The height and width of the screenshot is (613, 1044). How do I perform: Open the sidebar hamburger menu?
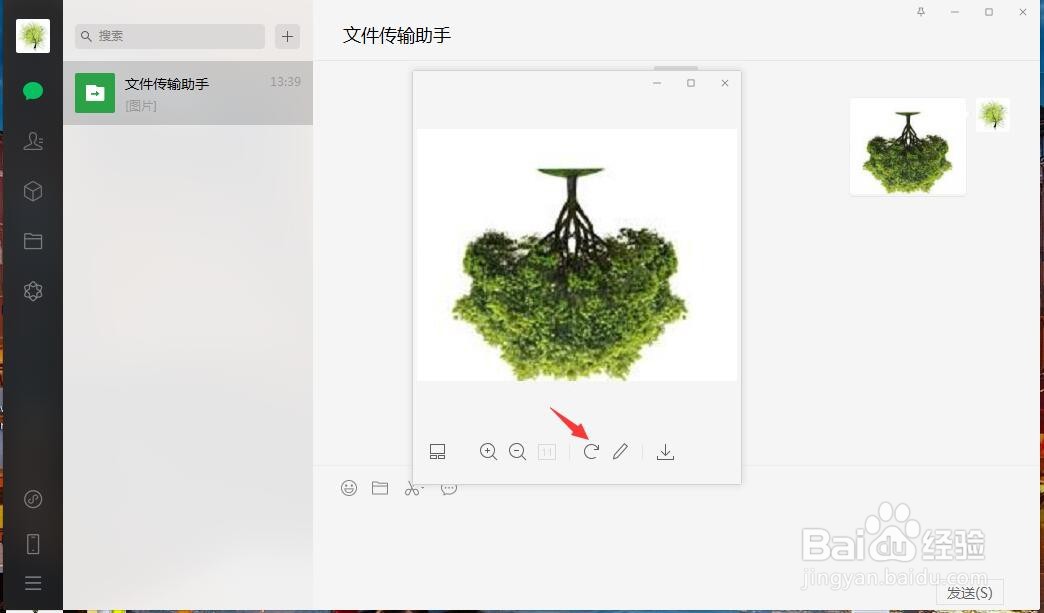pos(33,583)
